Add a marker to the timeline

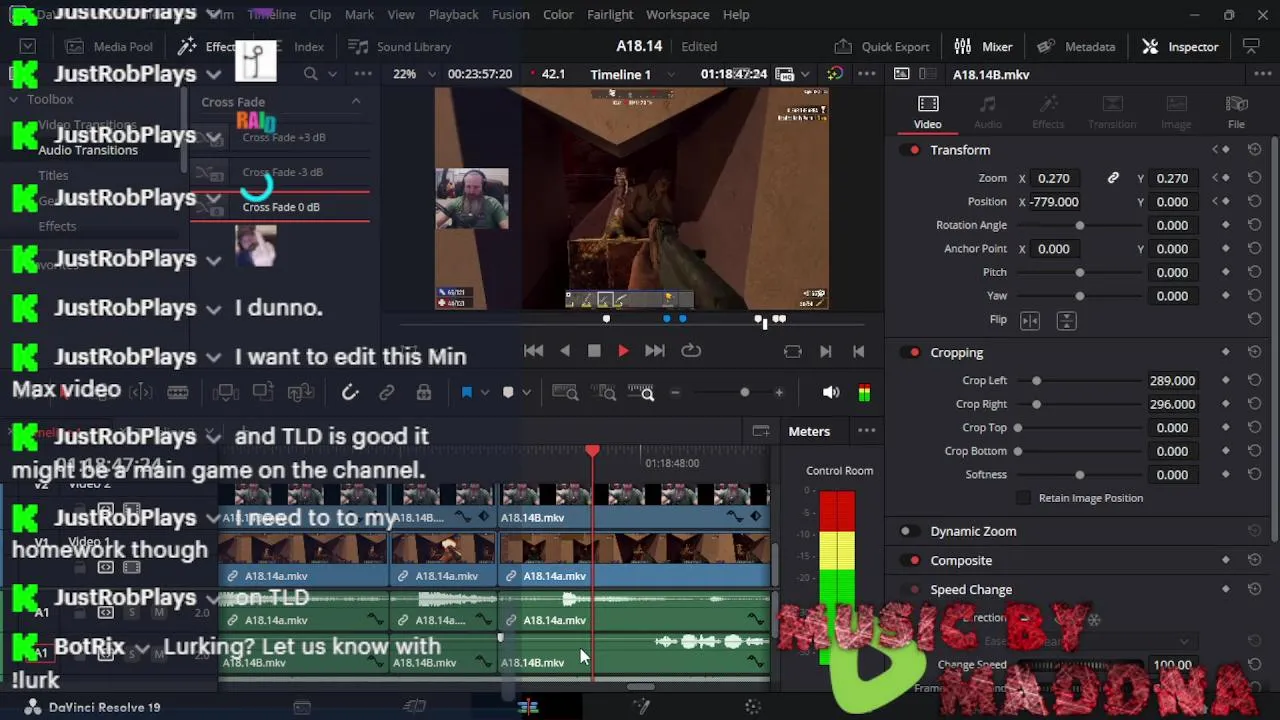point(508,393)
